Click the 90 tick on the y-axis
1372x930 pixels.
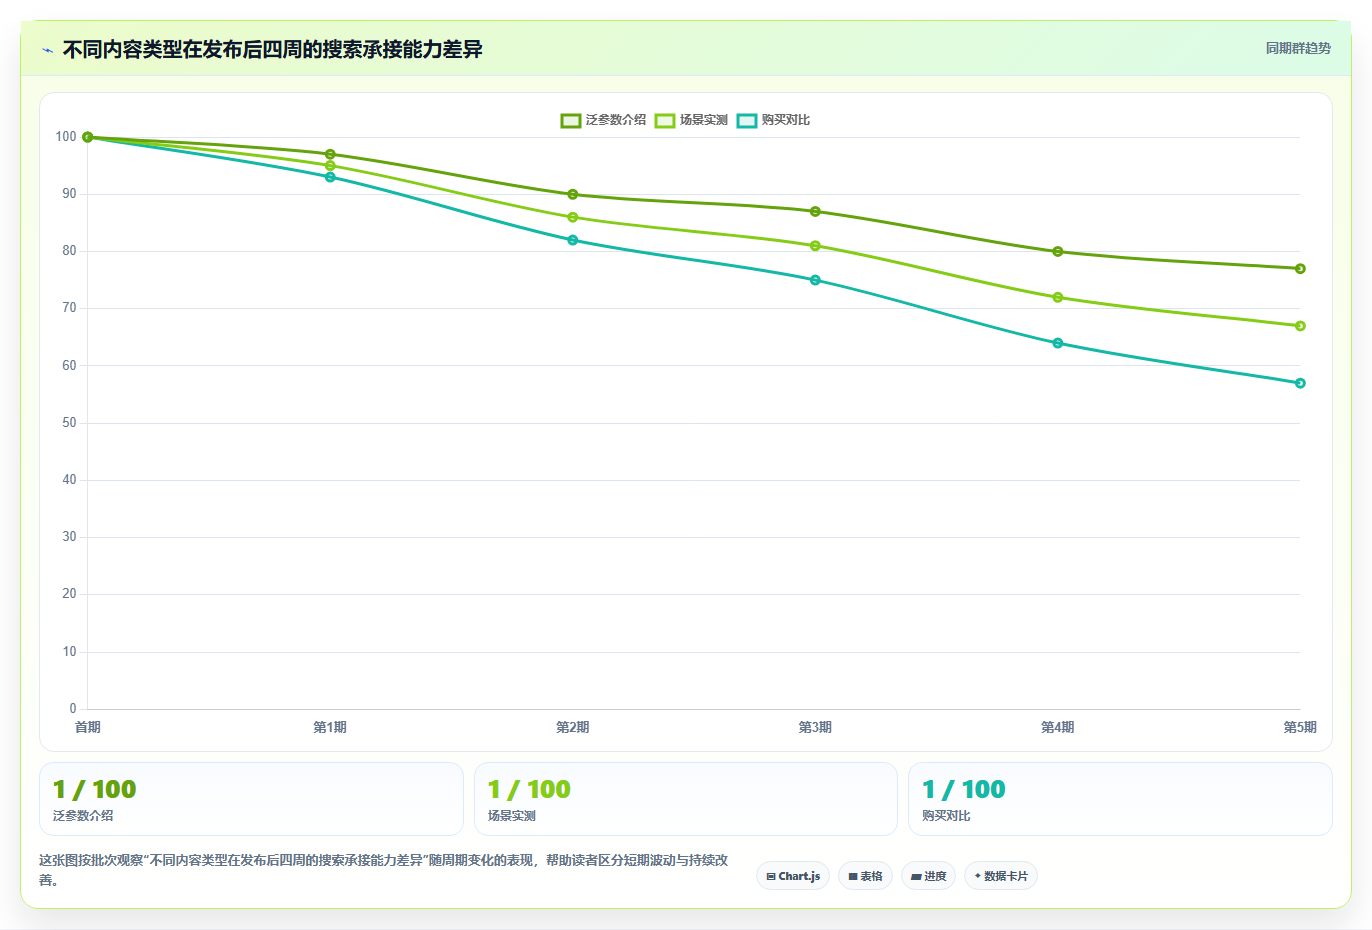click(69, 194)
